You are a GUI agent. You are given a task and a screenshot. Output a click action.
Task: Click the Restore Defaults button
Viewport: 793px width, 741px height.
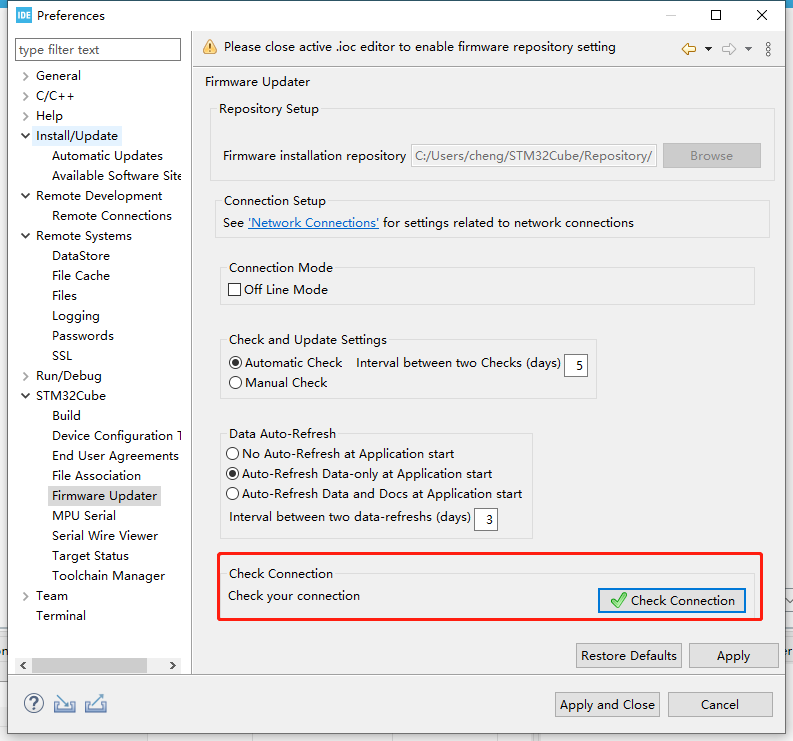[629, 656]
